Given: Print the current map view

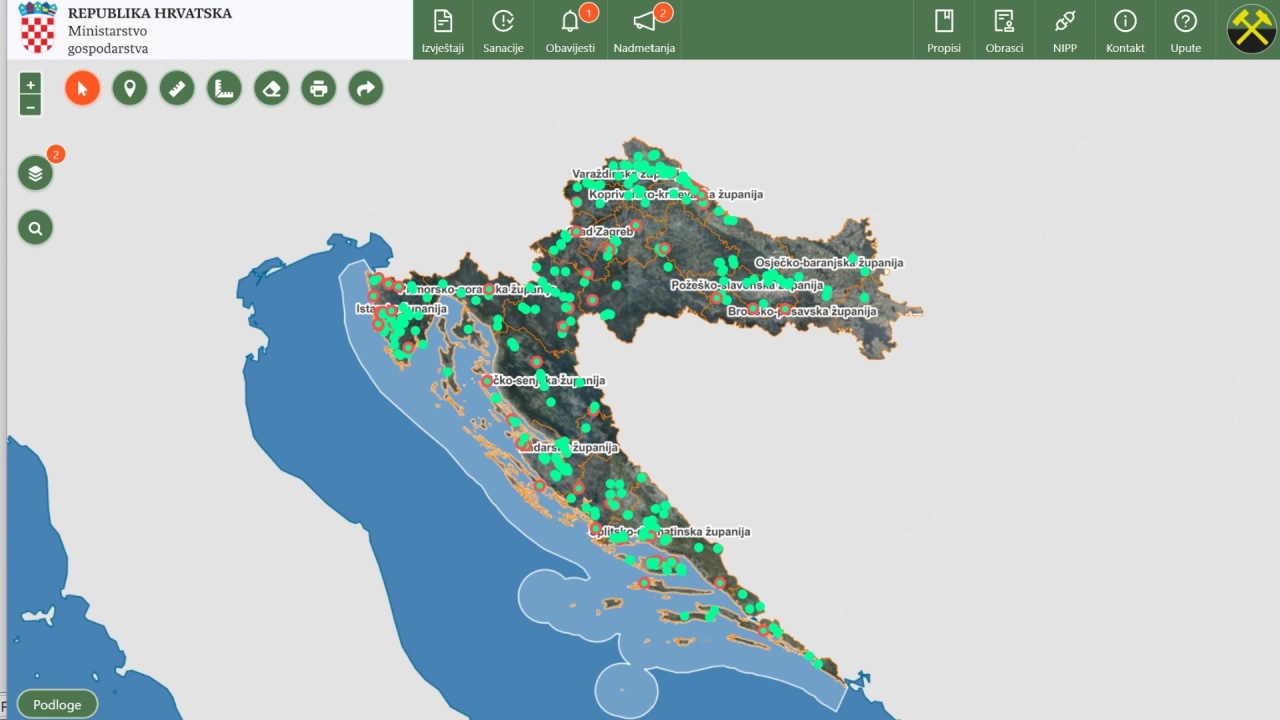Looking at the screenshot, I should (318, 89).
